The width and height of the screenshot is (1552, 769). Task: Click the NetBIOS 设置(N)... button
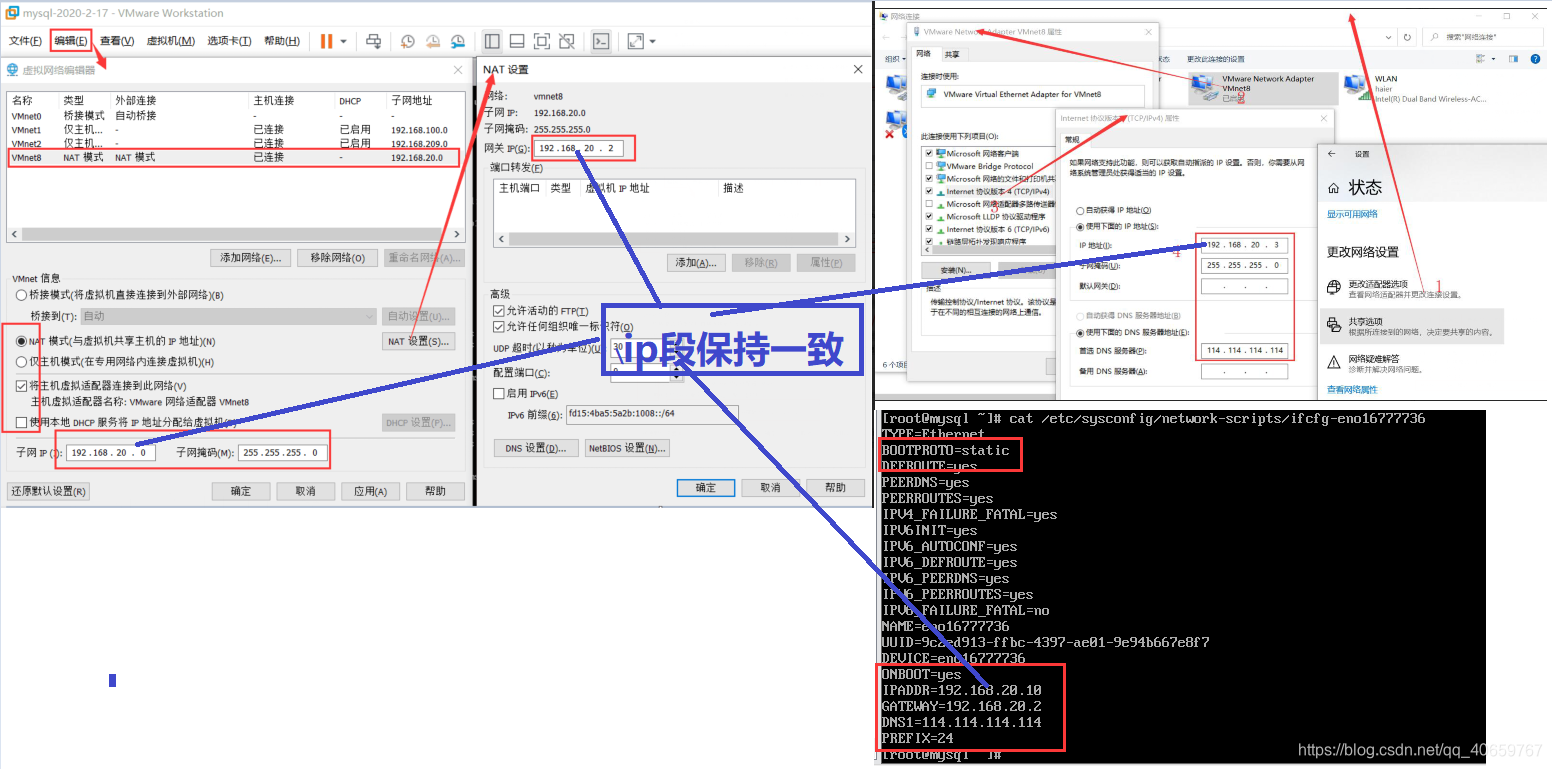click(x=627, y=448)
